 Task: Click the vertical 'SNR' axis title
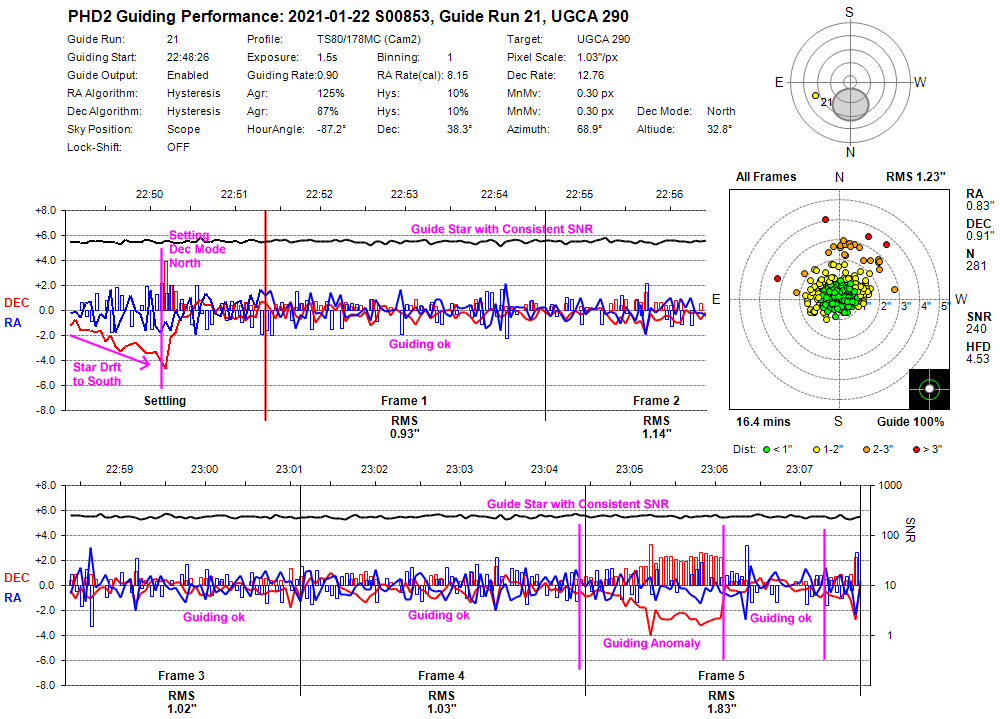910,530
